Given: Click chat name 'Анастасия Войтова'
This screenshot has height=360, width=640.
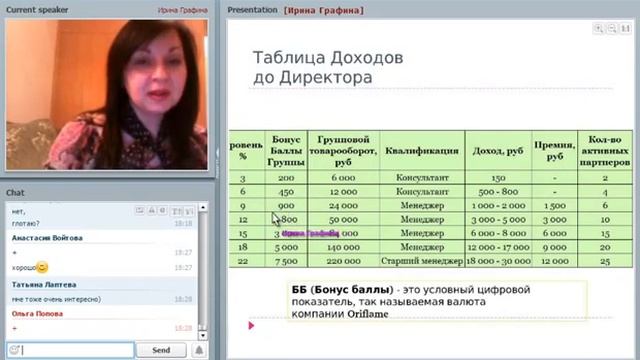Looking at the screenshot, I should 47,238.
